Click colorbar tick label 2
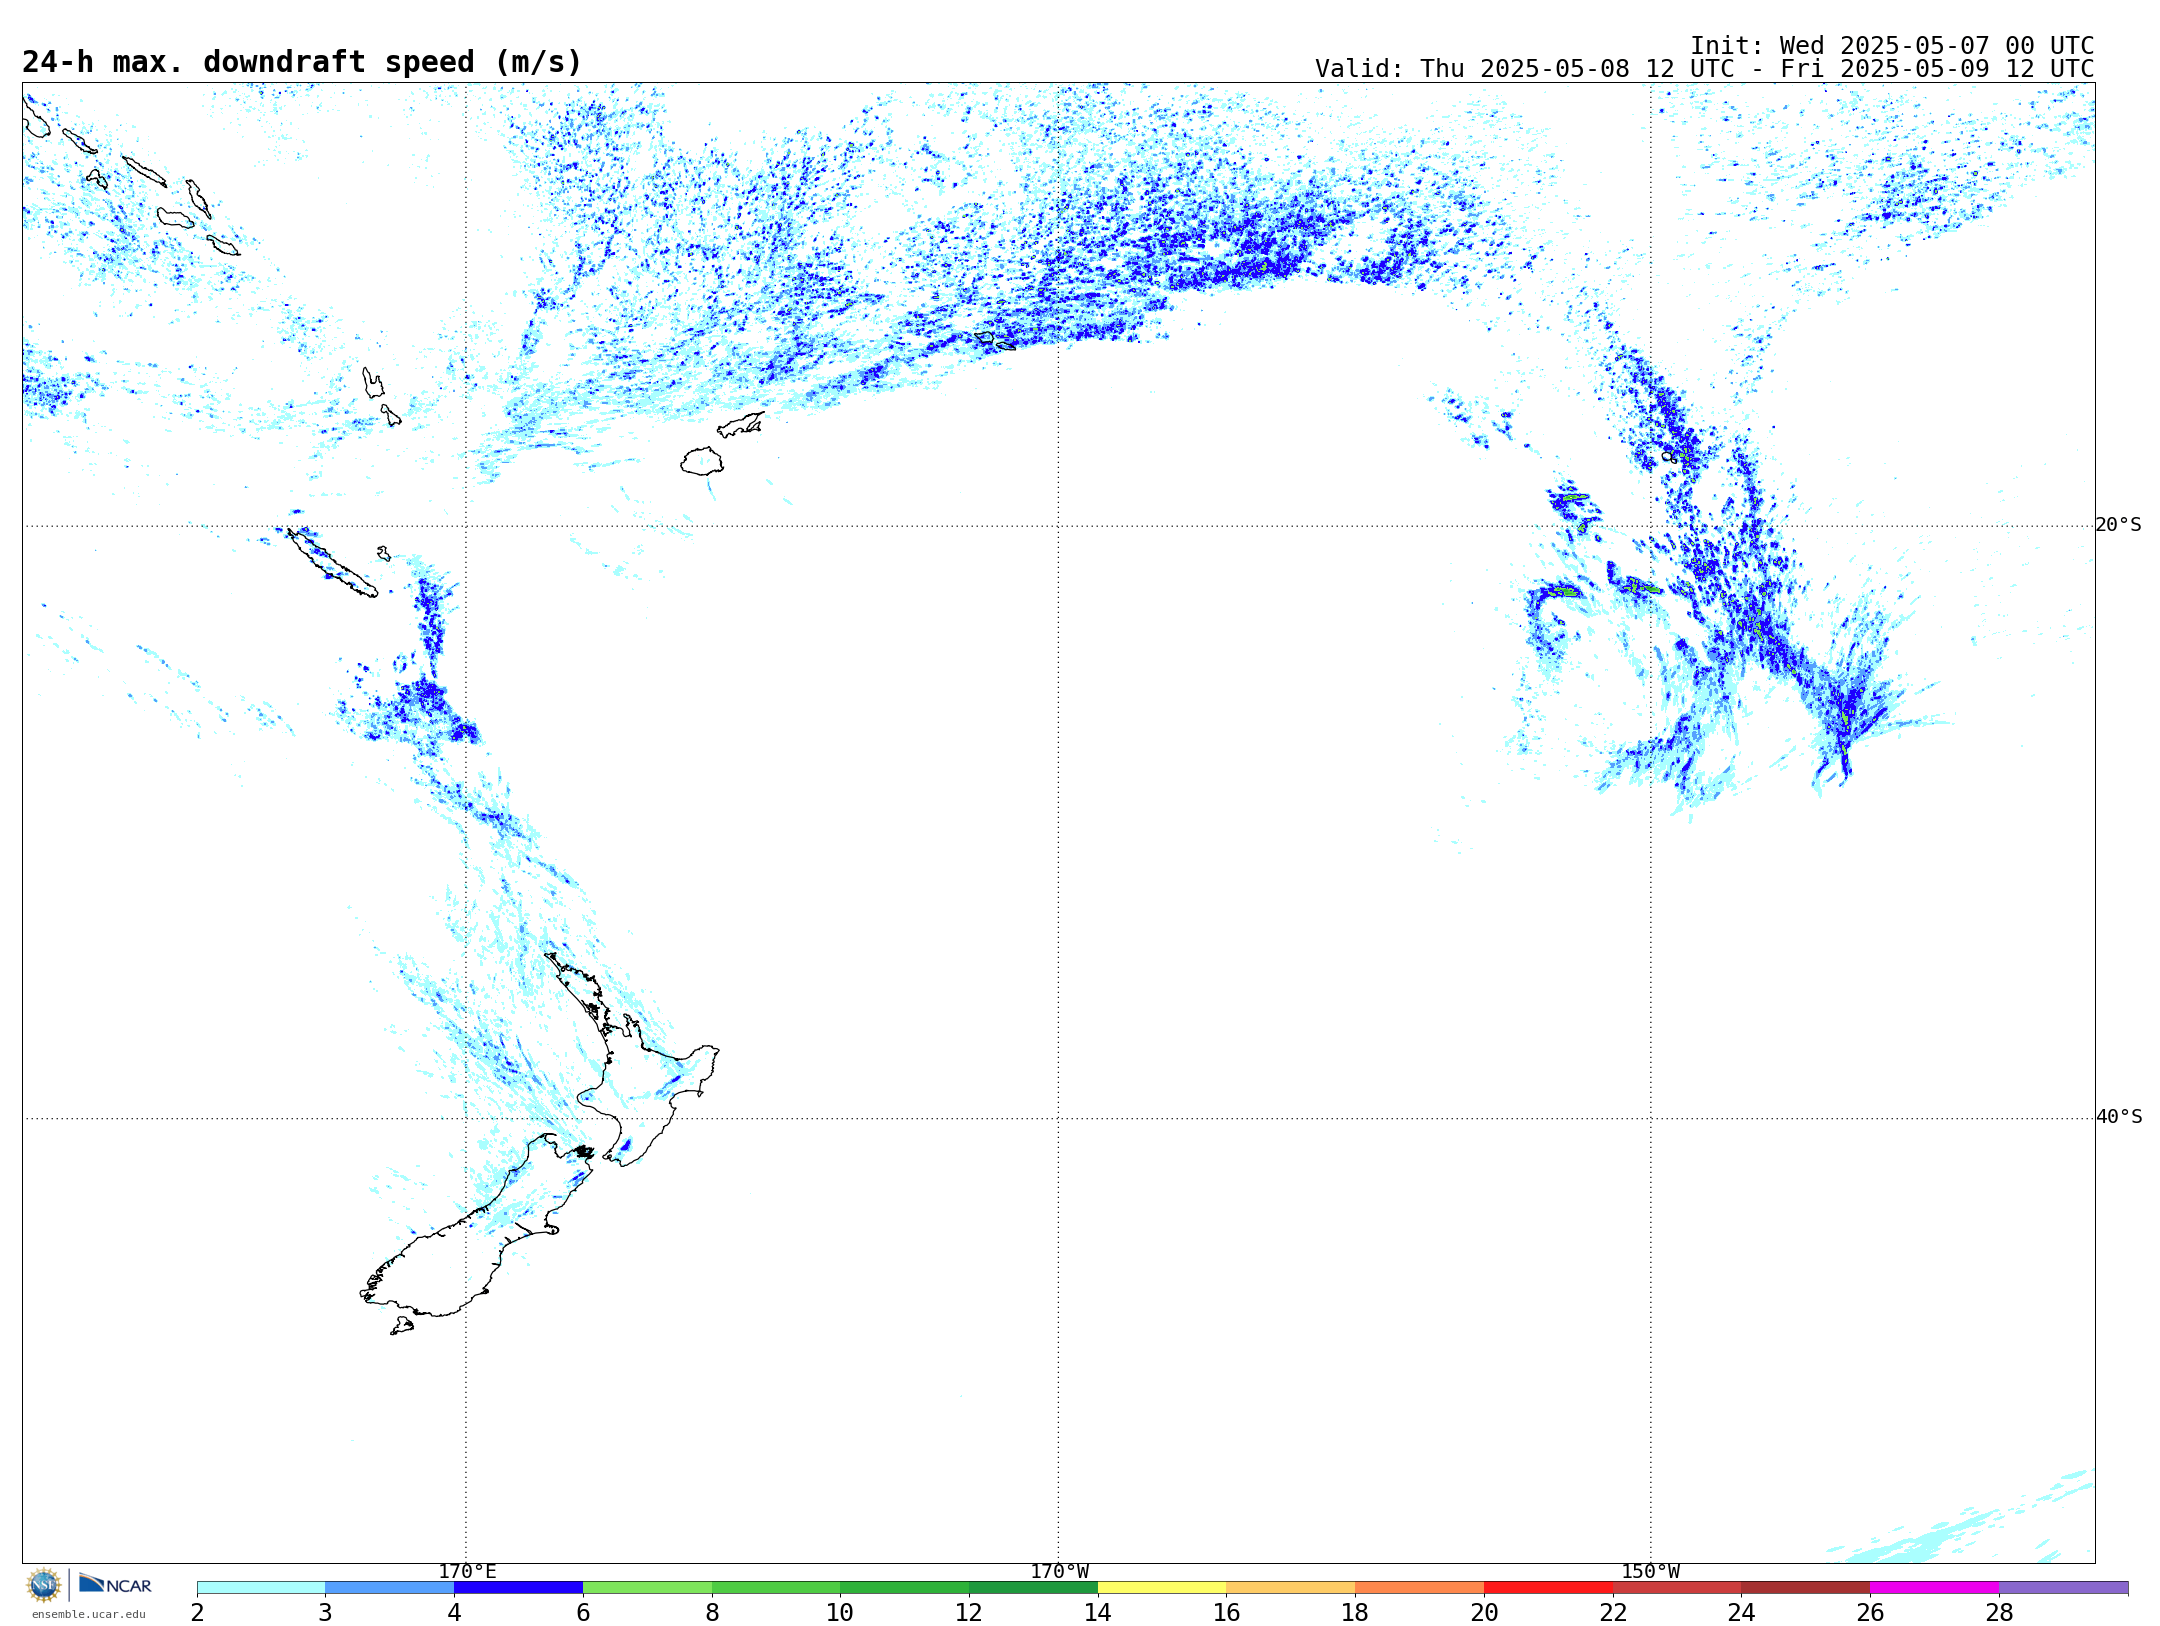Image resolution: width=2160 pixels, height=1626 pixels. [197, 1612]
